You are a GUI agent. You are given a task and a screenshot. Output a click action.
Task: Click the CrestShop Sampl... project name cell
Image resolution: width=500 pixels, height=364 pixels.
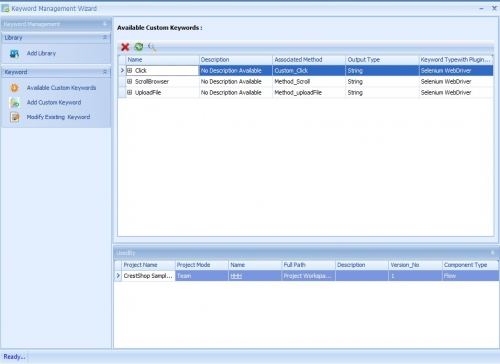pyautogui.click(x=148, y=276)
